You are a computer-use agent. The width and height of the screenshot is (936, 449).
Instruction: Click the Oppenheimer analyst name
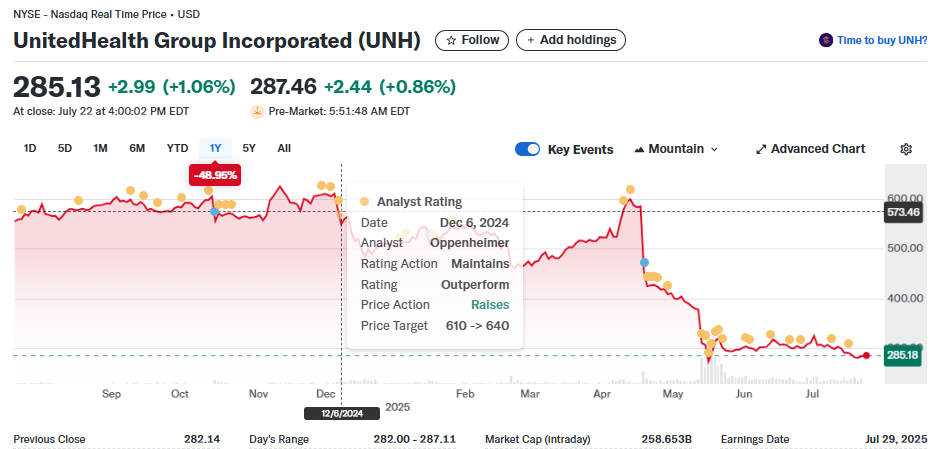470,243
